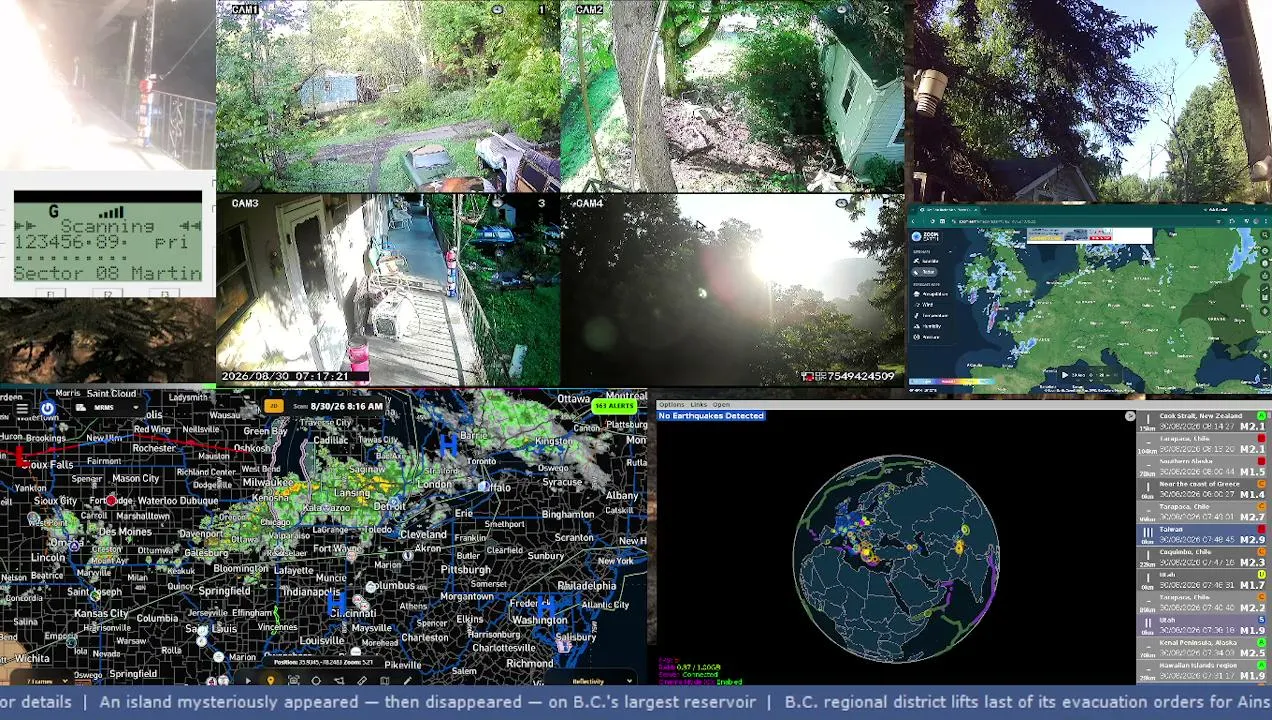Screen dimensions: 1272x720
Task: Select the location pin tool on radar toolbar
Action: click(271, 681)
